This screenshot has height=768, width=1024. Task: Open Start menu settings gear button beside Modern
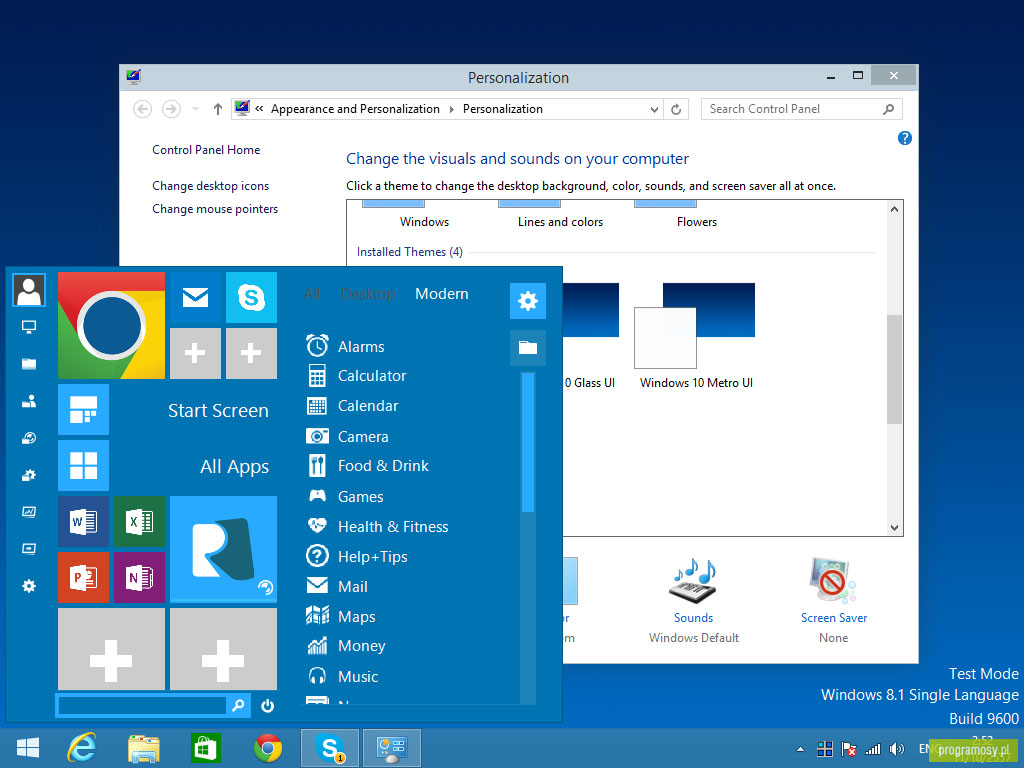click(528, 301)
